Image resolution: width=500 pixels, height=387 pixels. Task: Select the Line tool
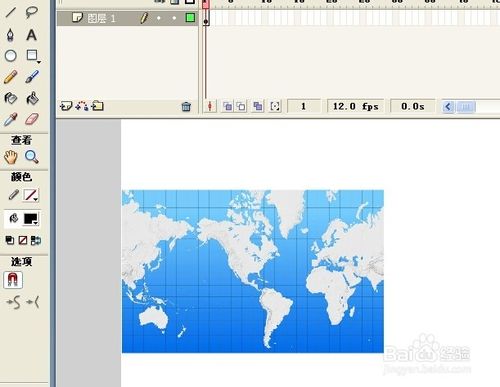pos(11,12)
